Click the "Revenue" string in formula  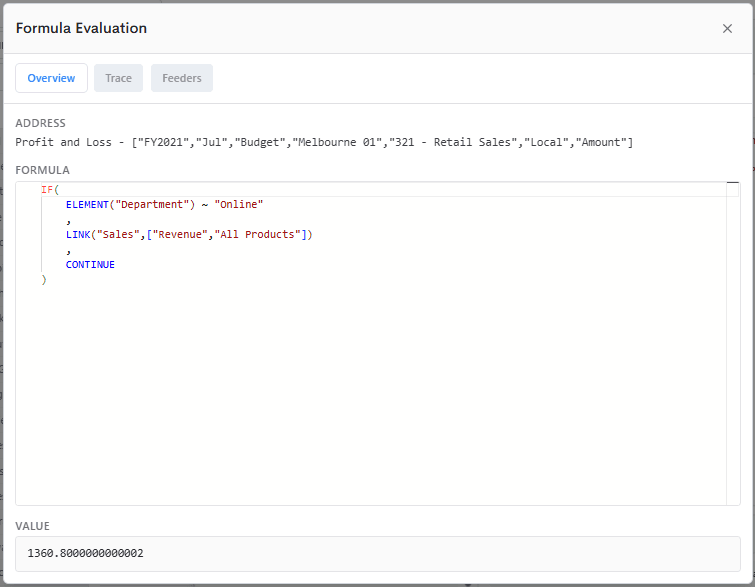pyautogui.click(x=180, y=235)
